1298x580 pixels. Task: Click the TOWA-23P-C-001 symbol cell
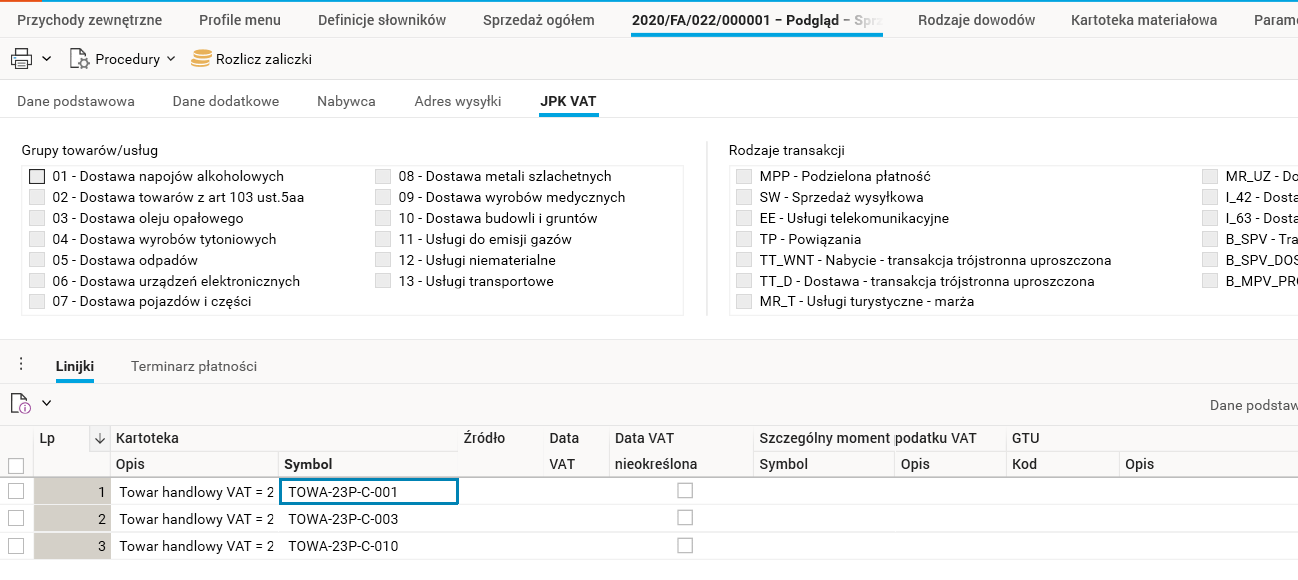pos(368,491)
